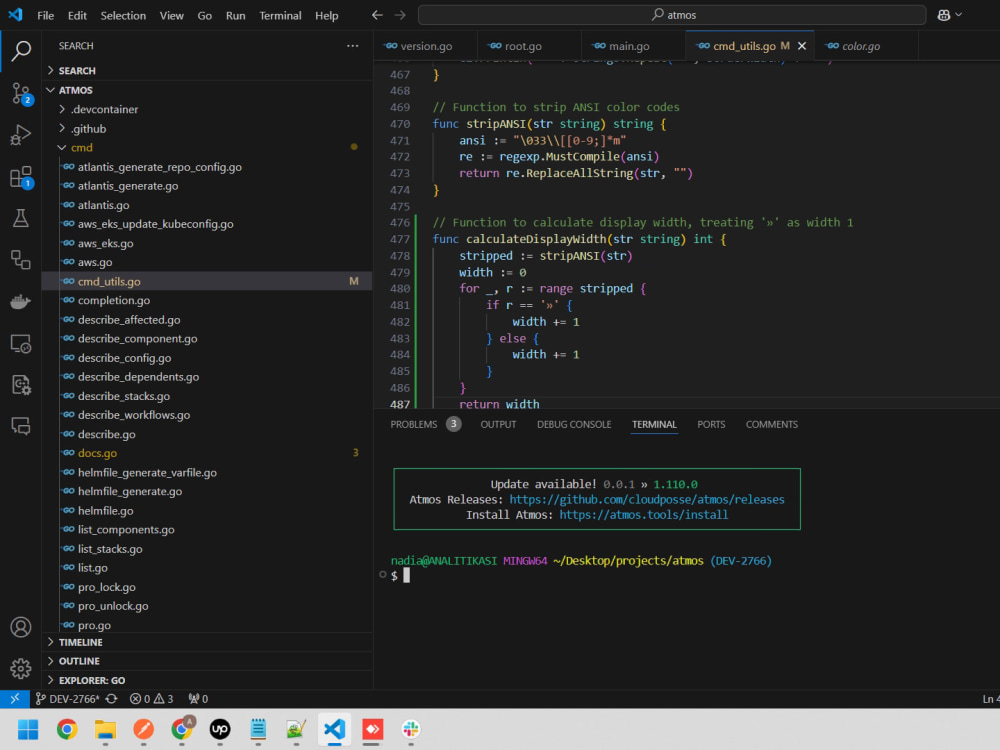Collapse the cmd folder

point(82,148)
